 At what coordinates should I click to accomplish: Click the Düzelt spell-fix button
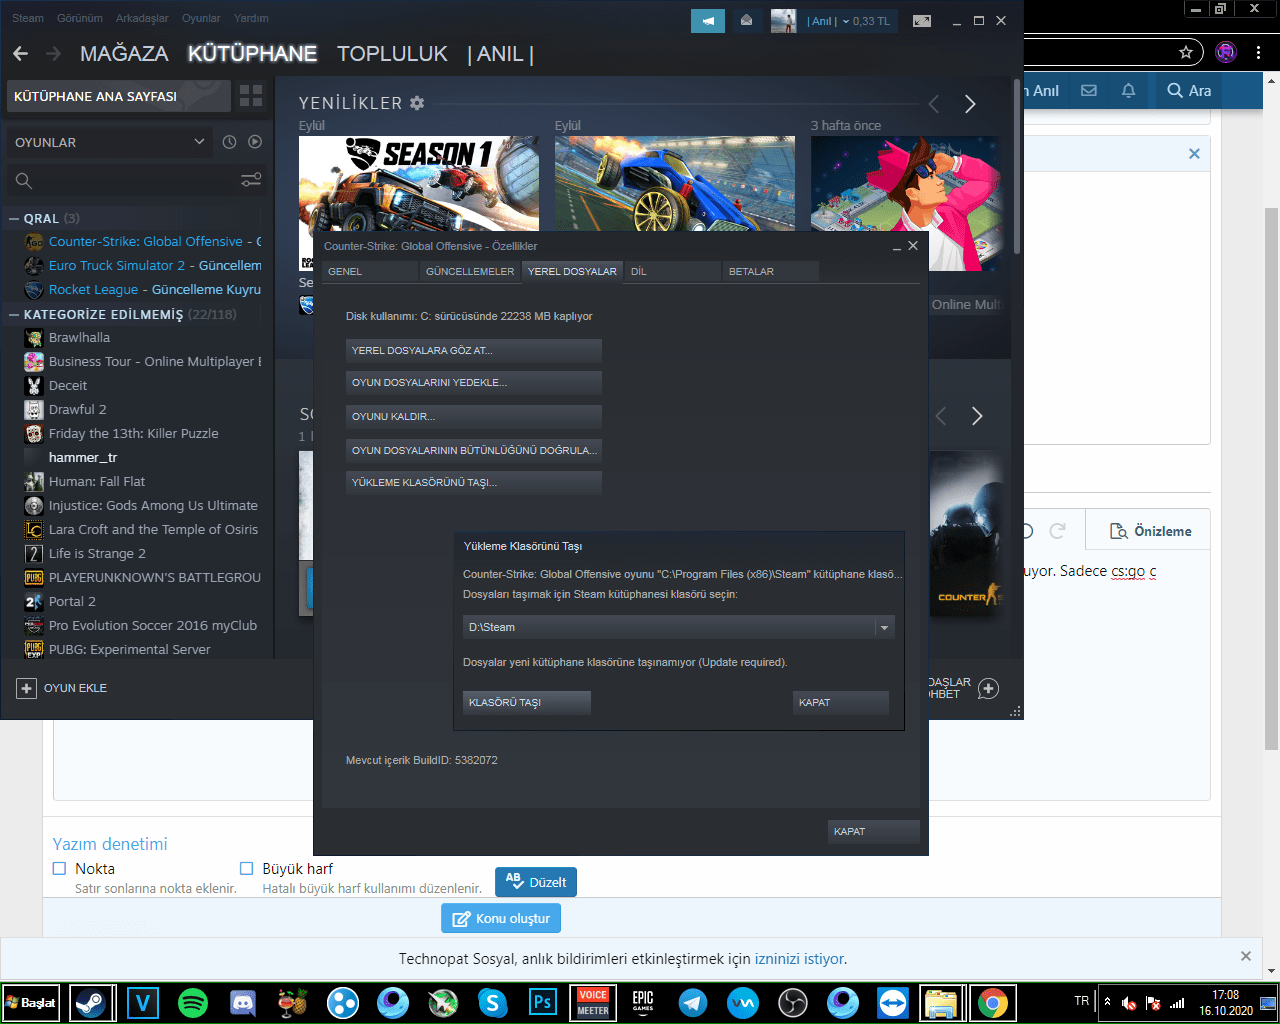point(536,882)
